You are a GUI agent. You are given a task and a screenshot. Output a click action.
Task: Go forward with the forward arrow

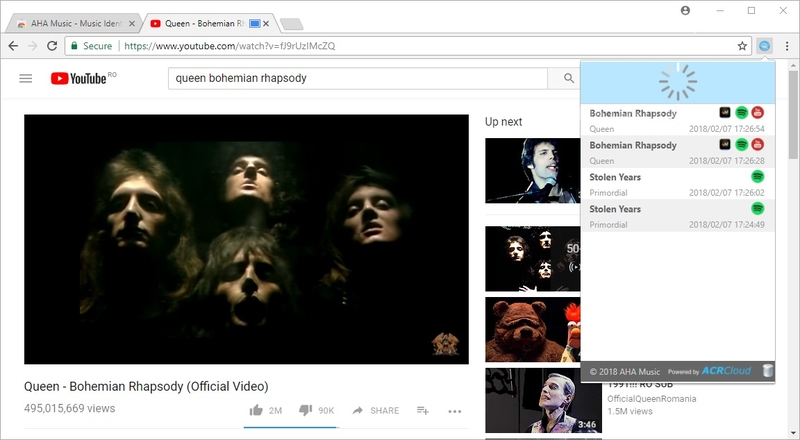[x=33, y=46]
